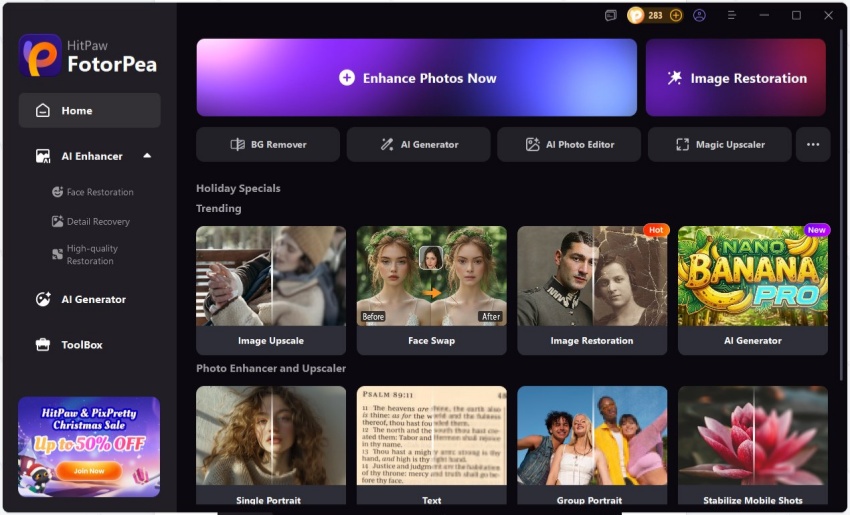
Task: Click the gold coin credits icon
Action: tap(635, 15)
